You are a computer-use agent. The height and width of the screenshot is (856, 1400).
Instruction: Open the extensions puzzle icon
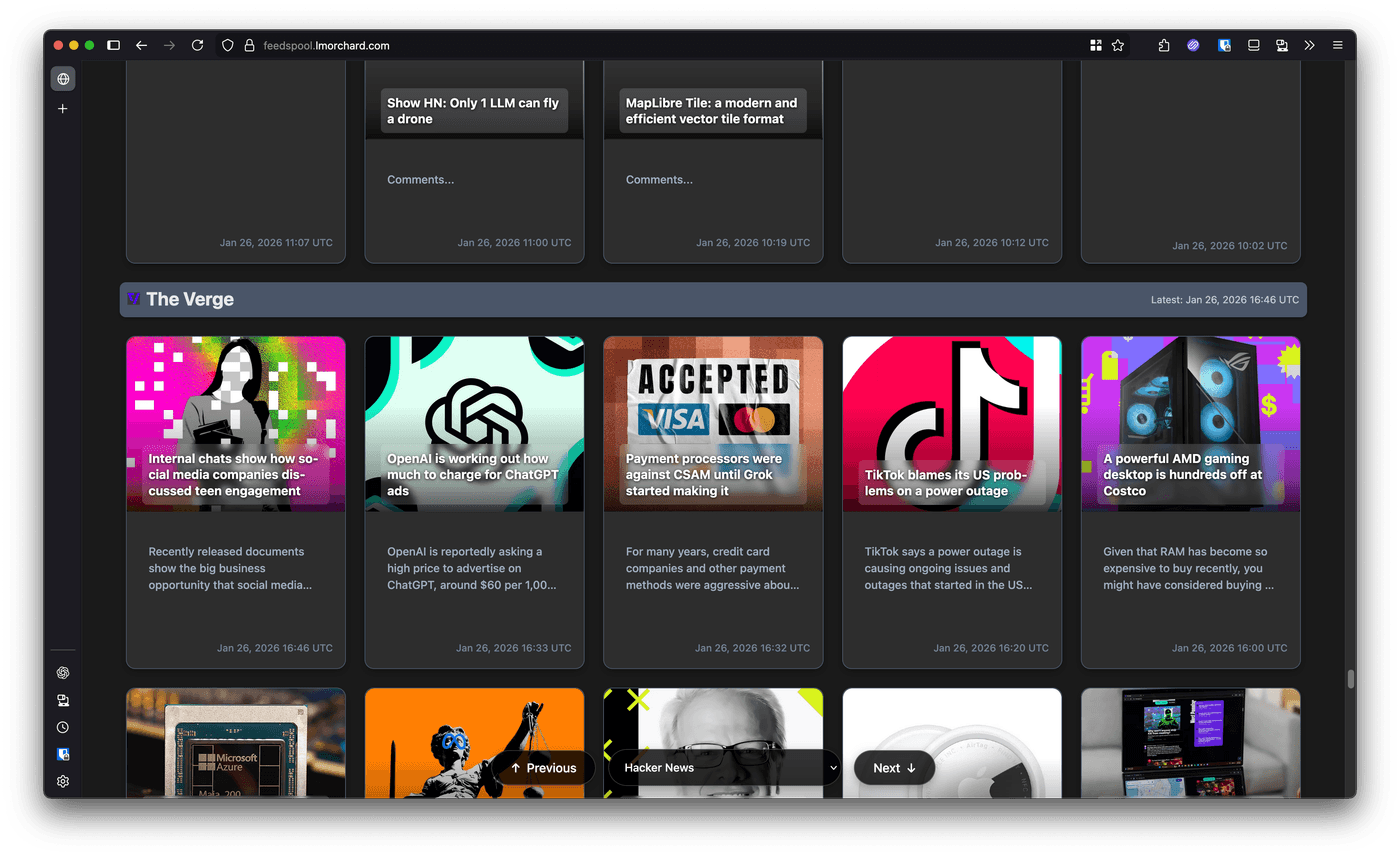click(1164, 45)
